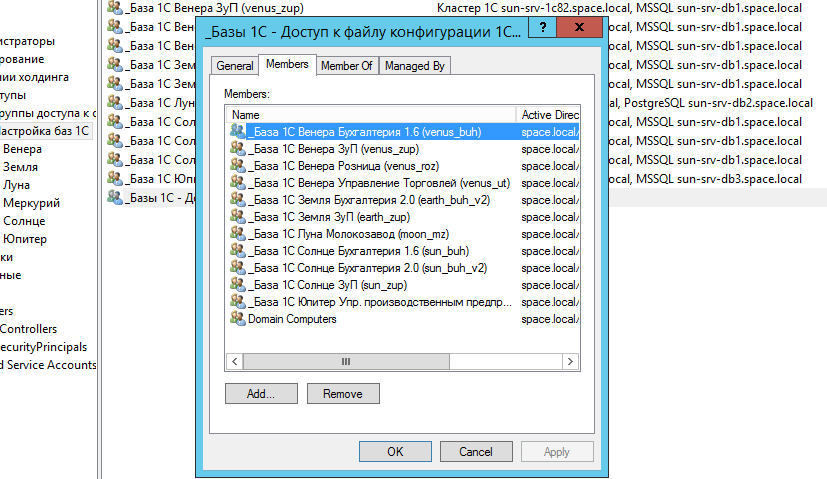Open Венера node in left tree
Image resolution: width=827 pixels, height=479 pixels.
coord(22,149)
